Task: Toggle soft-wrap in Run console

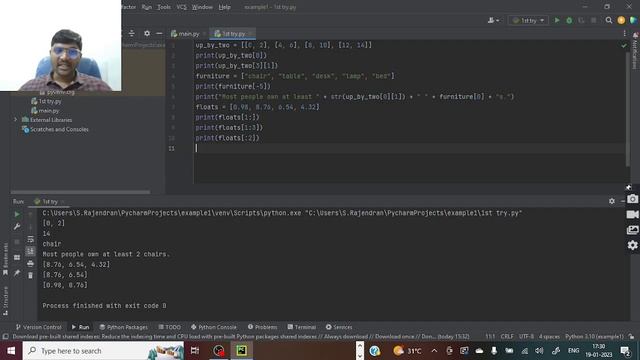Action: click(x=30, y=239)
